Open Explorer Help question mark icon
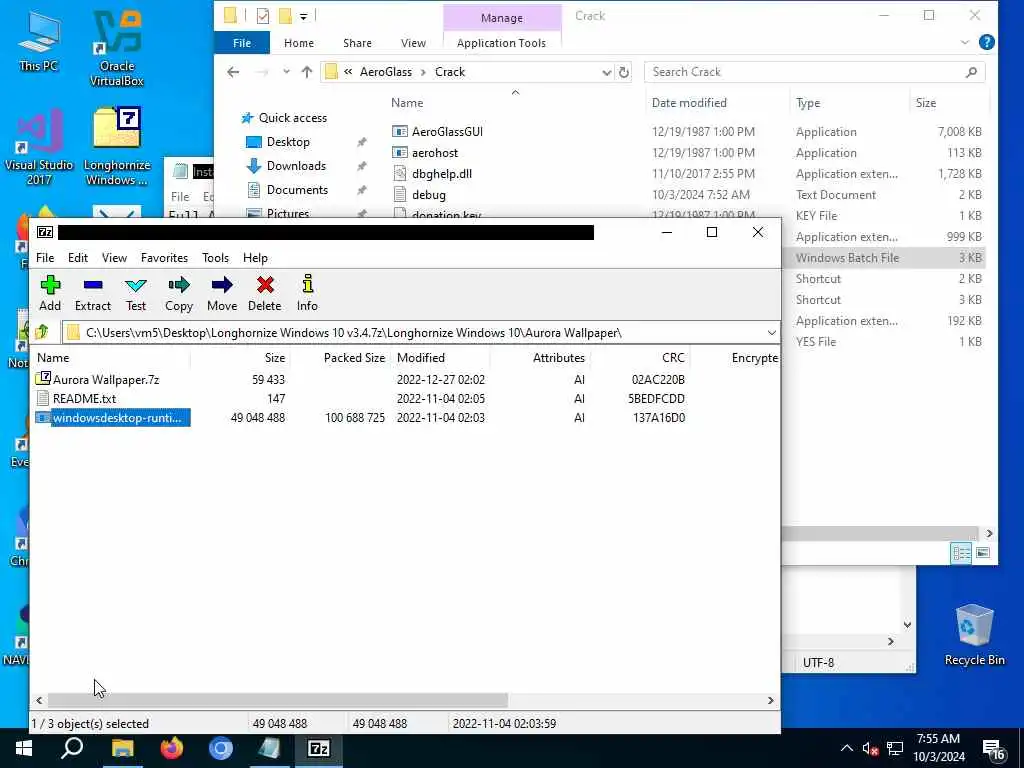 click(x=987, y=42)
